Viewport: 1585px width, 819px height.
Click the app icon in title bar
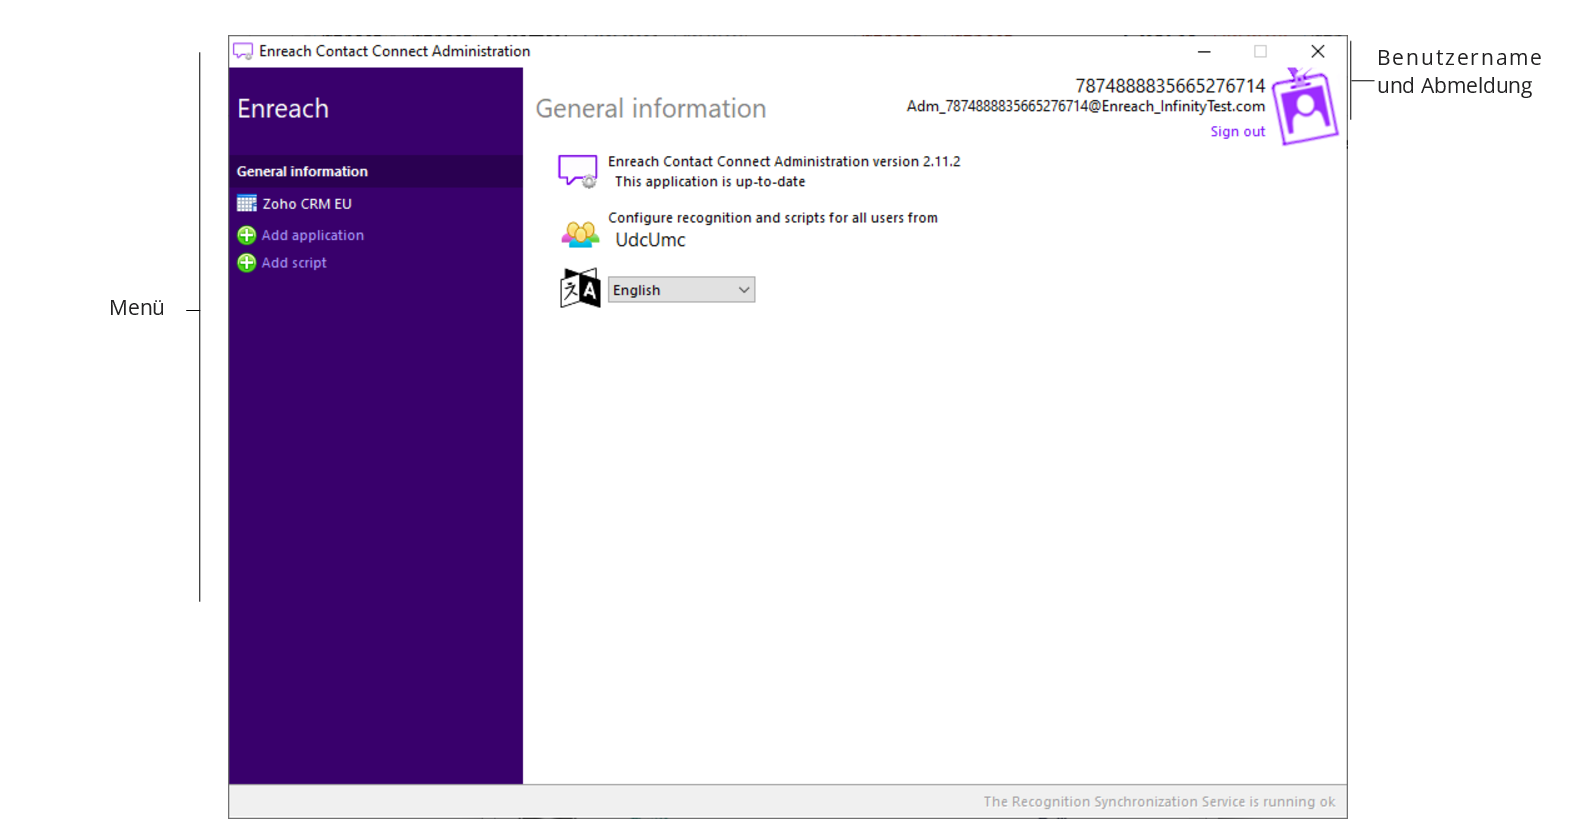(243, 51)
